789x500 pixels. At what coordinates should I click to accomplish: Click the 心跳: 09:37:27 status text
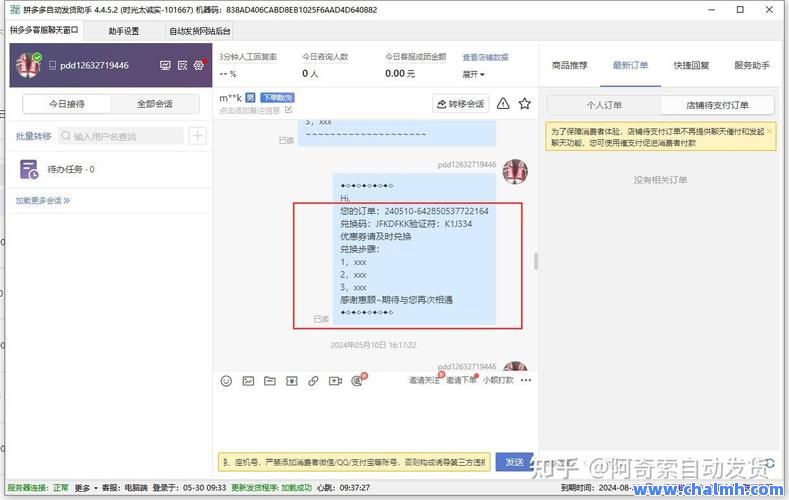pos(343,487)
